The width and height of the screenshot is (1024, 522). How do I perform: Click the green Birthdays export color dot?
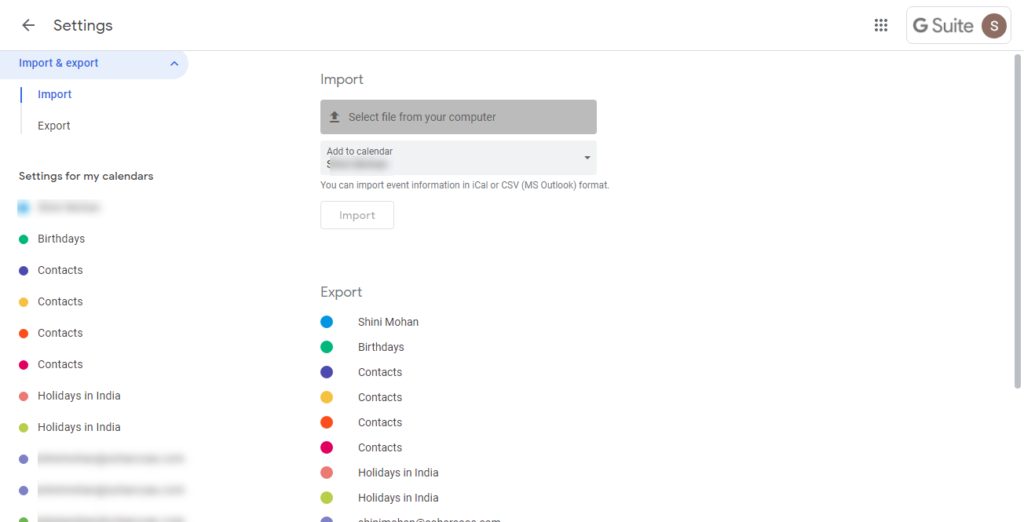coord(326,347)
